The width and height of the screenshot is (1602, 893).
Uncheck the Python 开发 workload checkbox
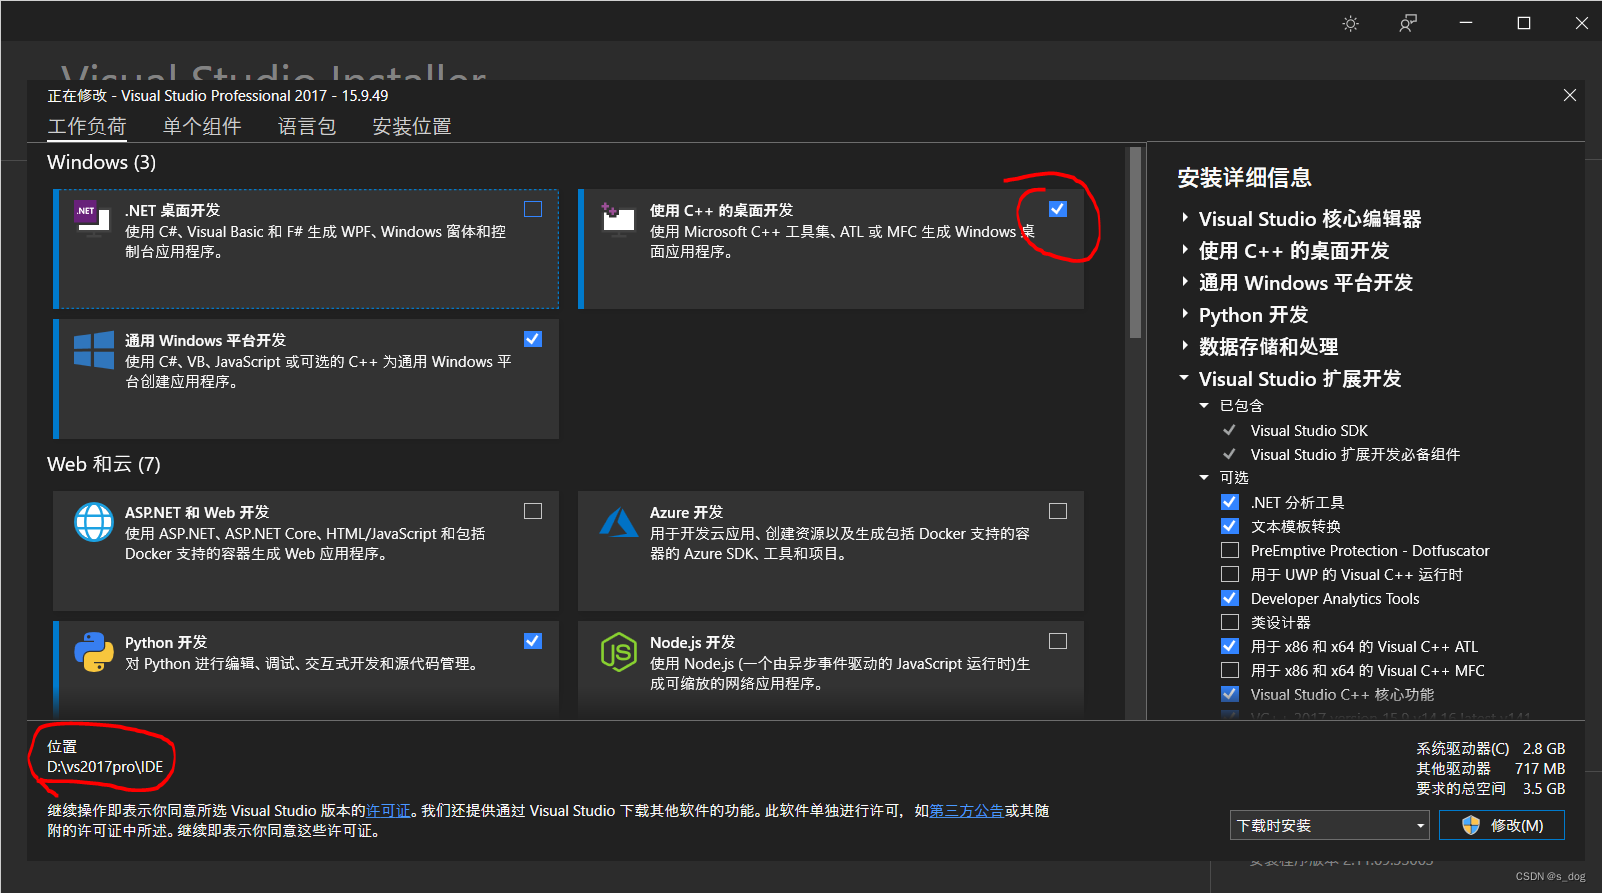(533, 641)
